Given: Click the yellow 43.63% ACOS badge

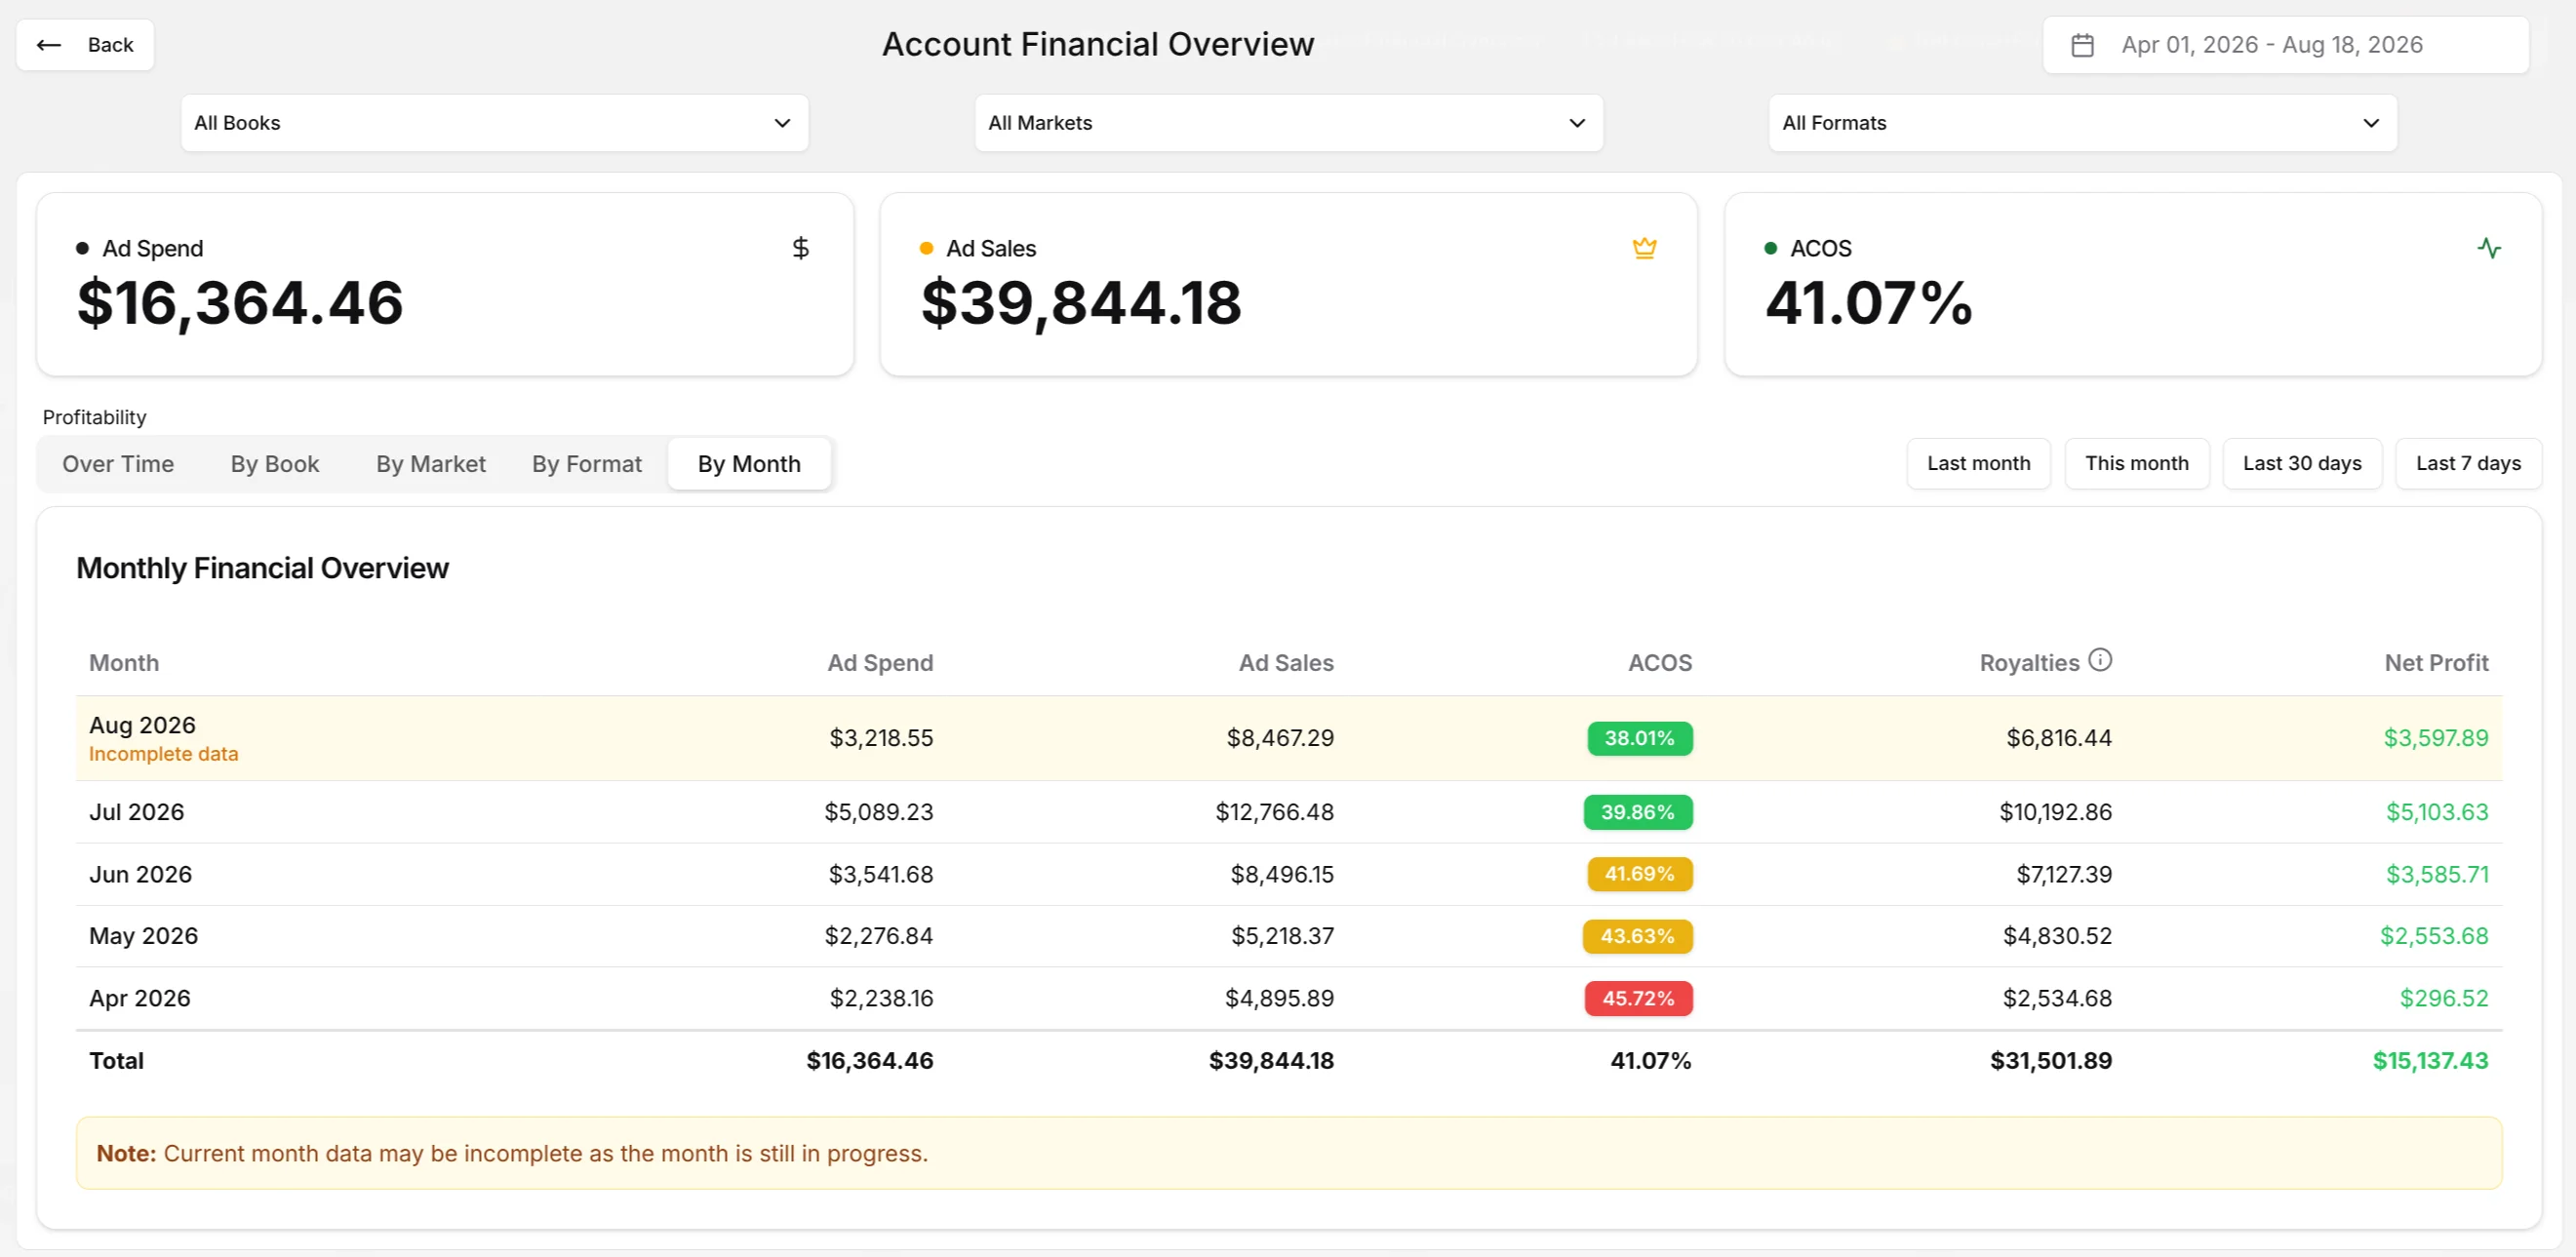Looking at the screenshot, I should coord(1637,936).
